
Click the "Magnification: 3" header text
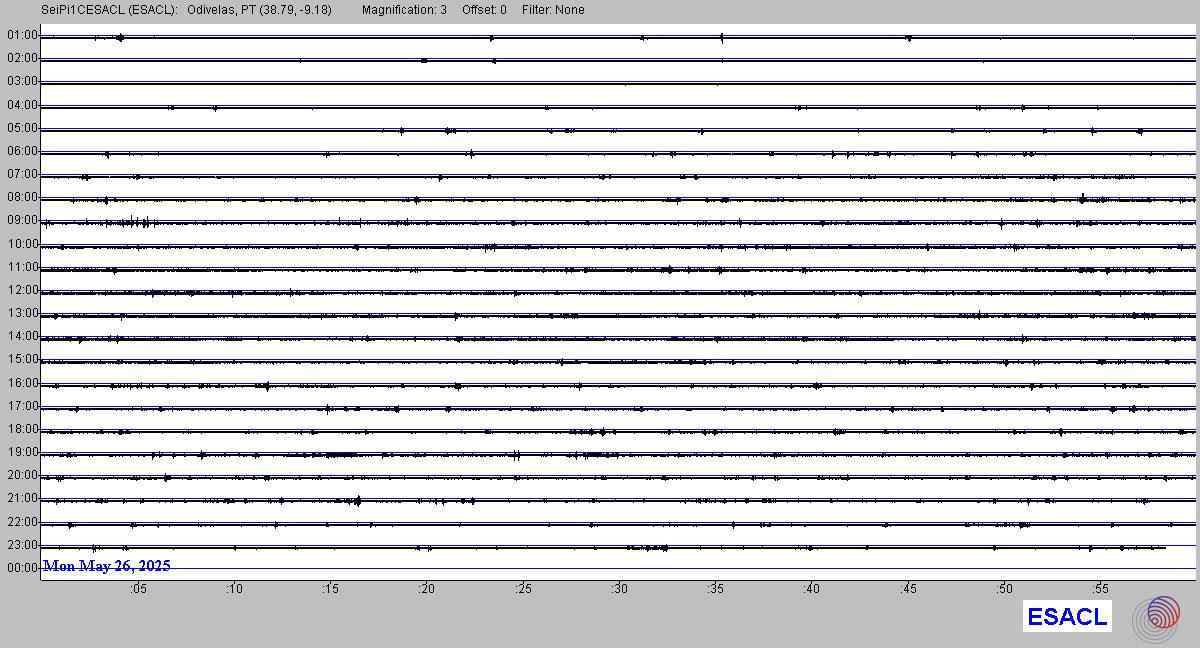pos(404,10)
